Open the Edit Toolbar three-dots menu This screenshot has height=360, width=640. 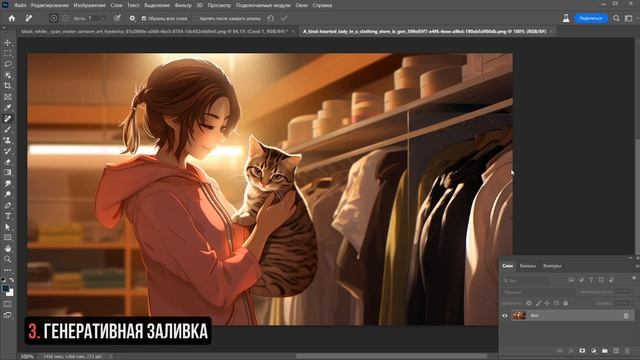(8, 270)
